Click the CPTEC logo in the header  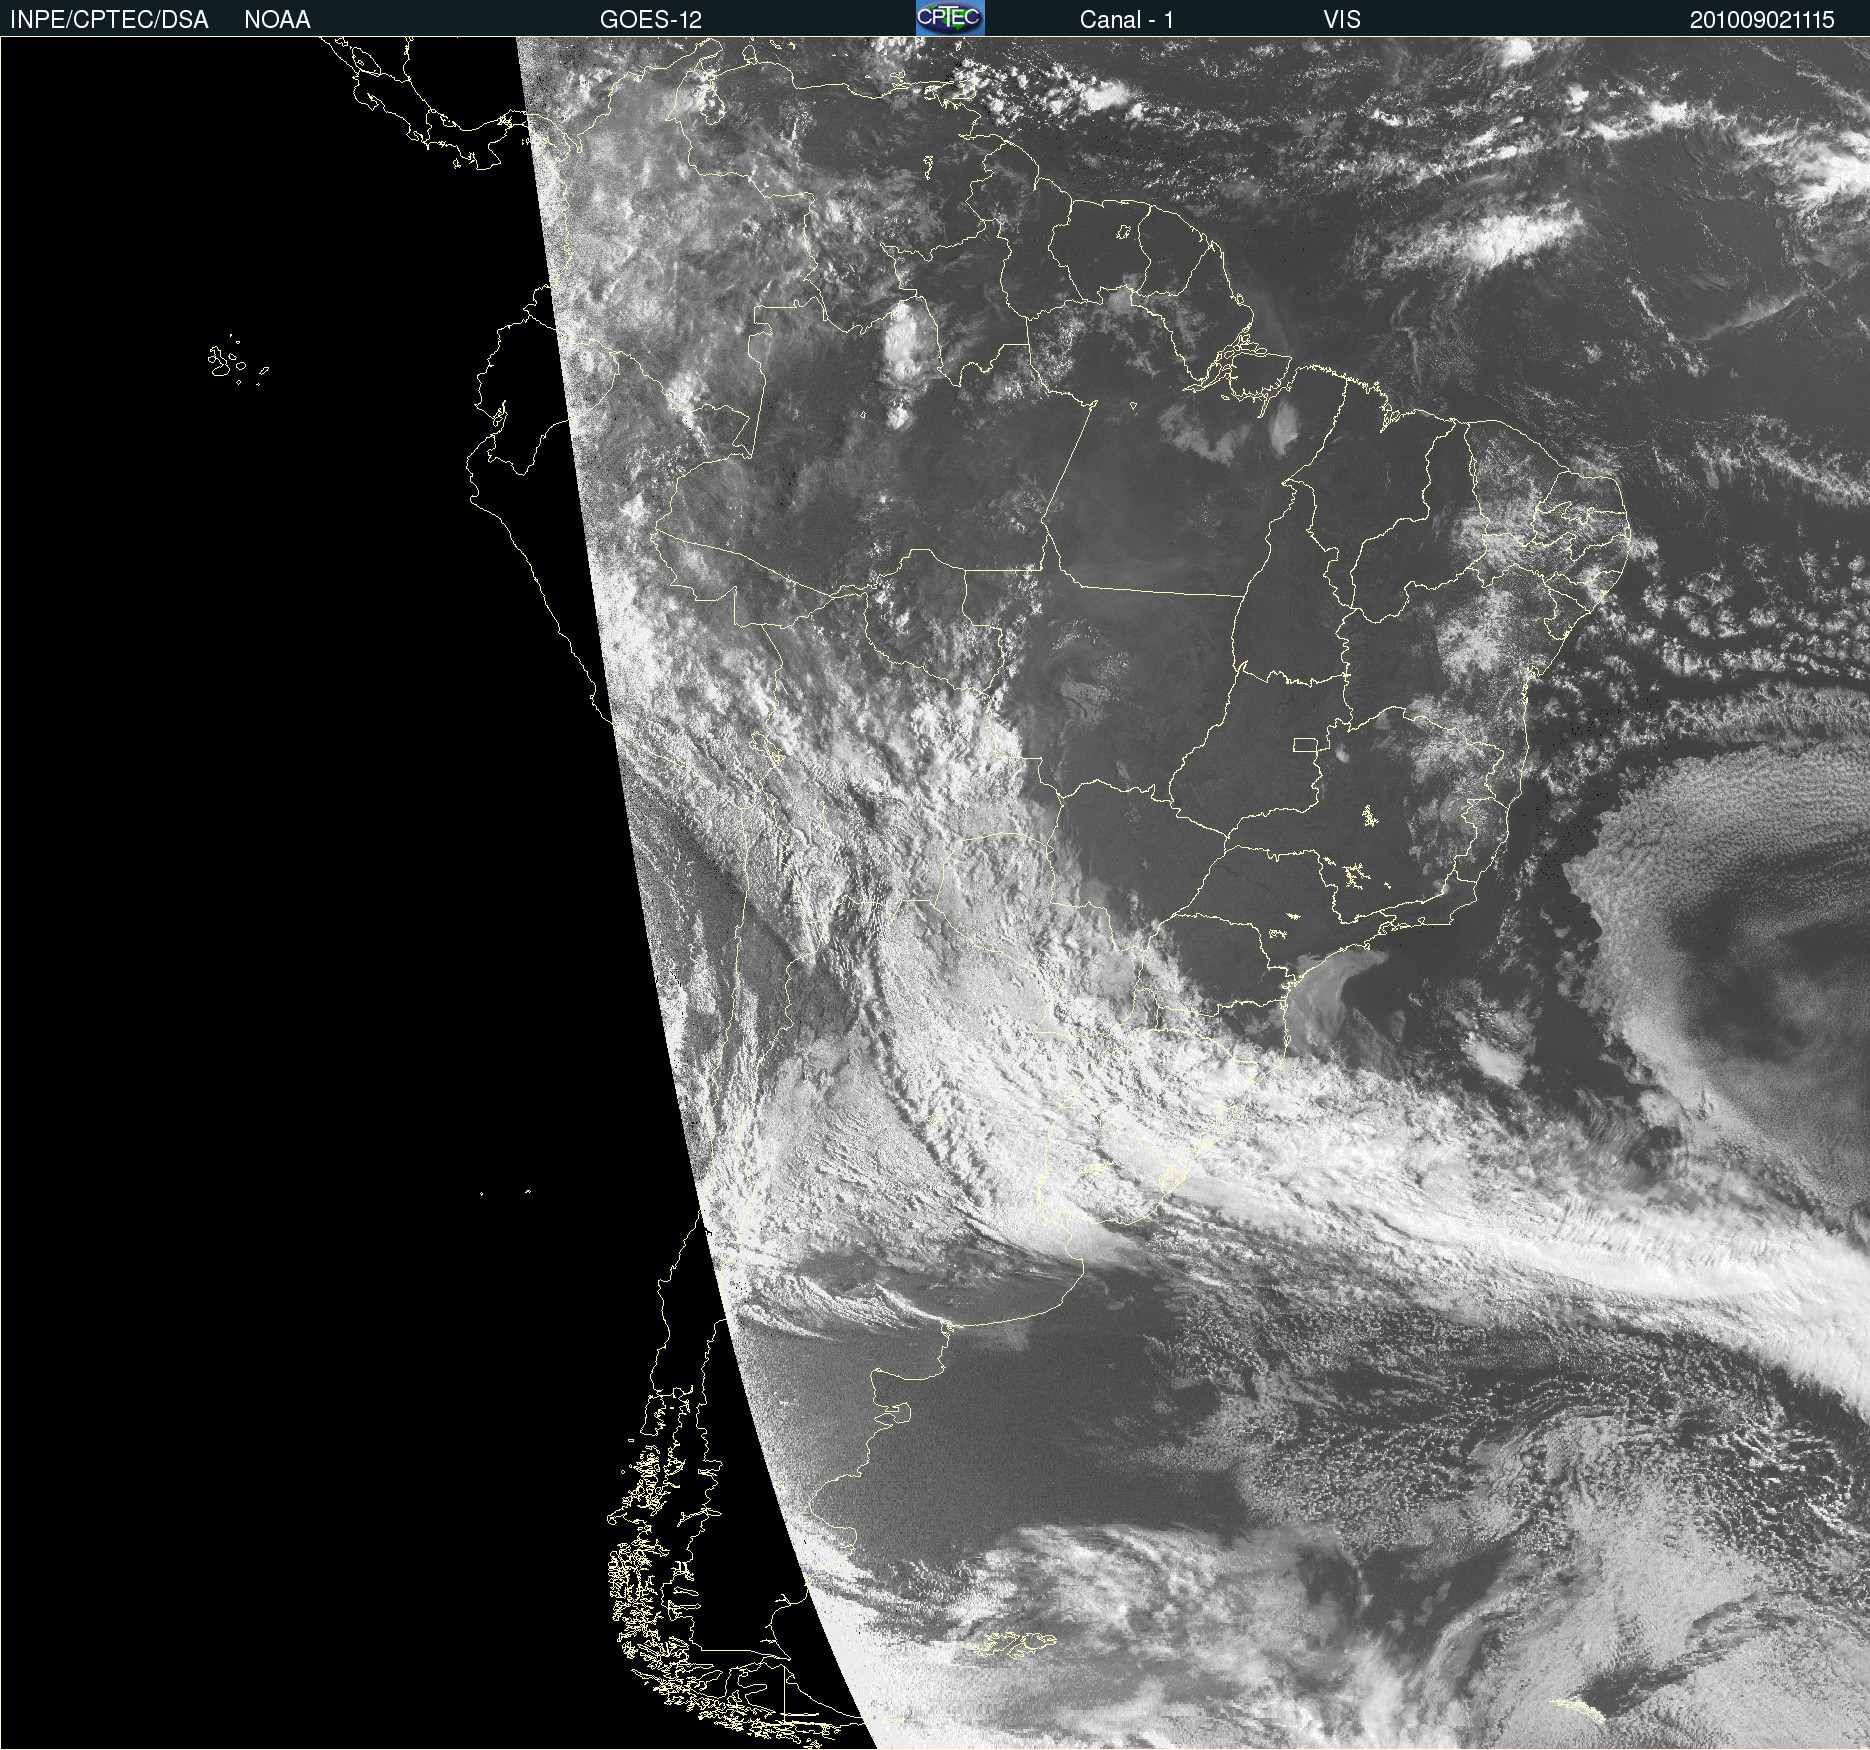coord(950,18)
